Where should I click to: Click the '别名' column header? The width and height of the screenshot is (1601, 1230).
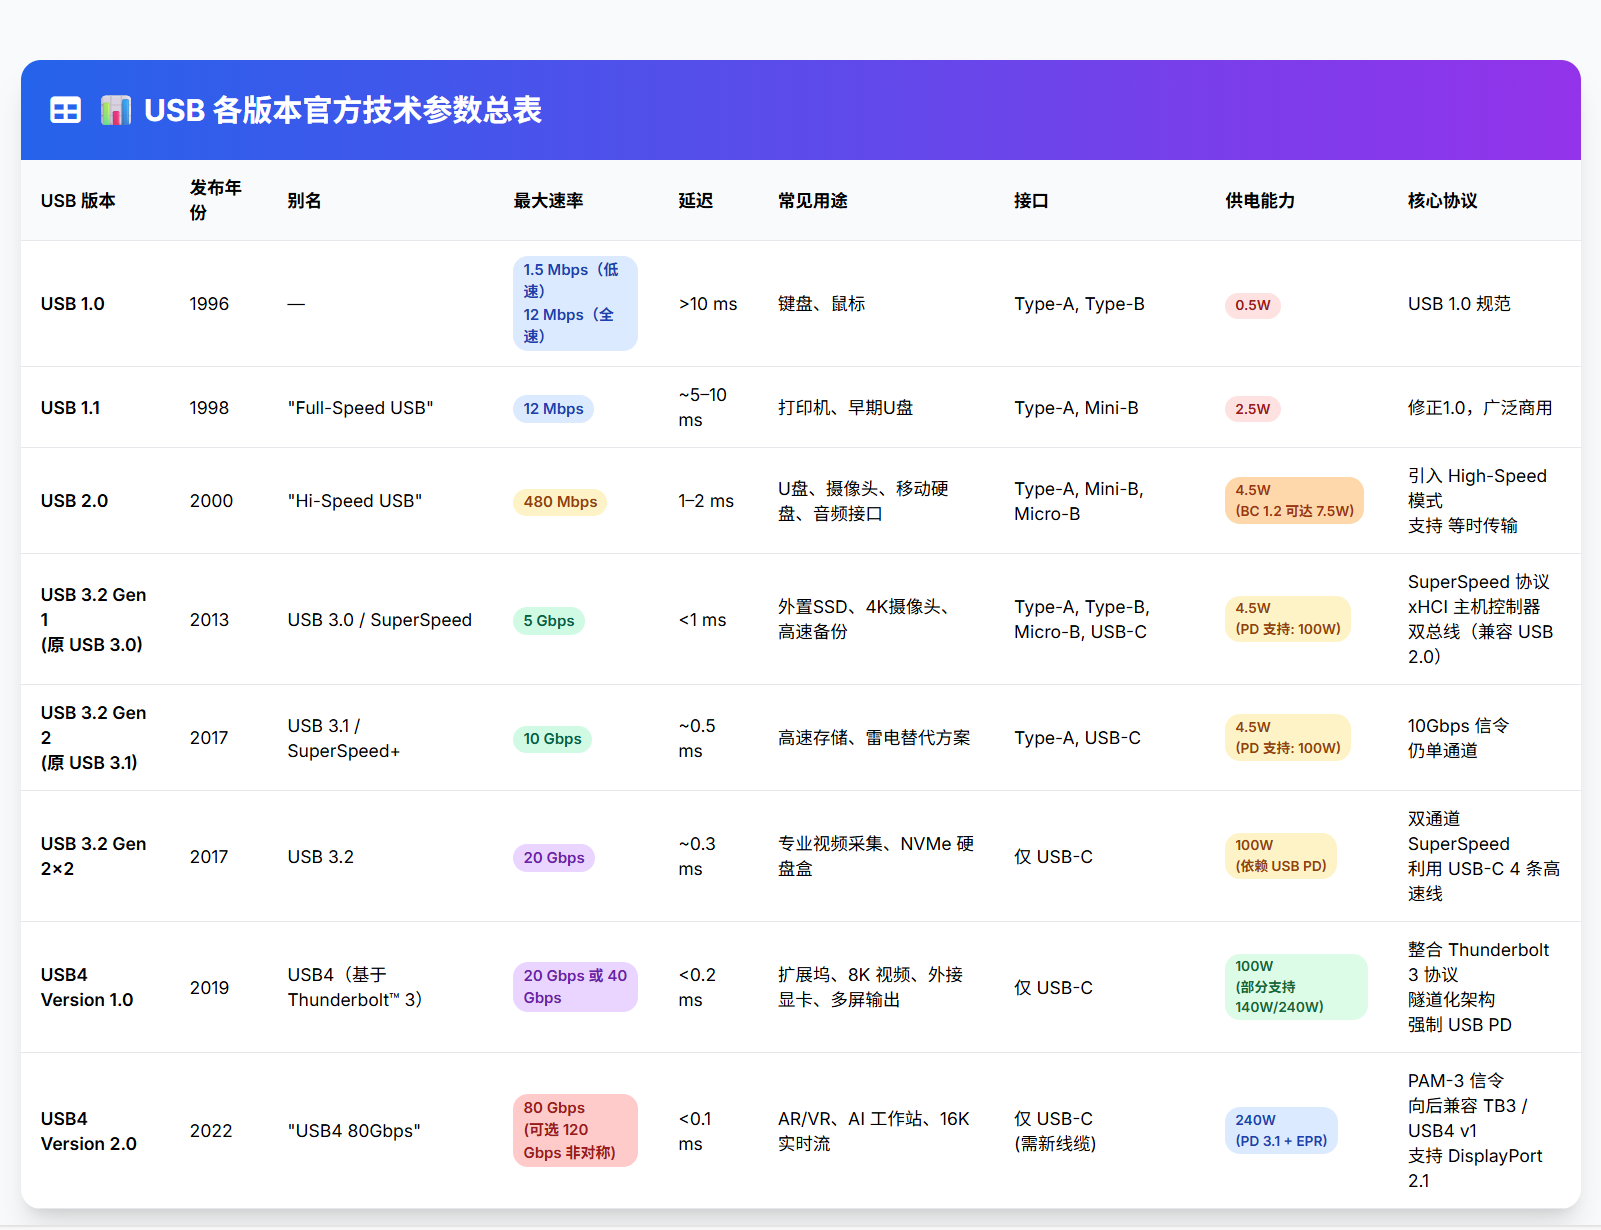[x=304, y=201]
